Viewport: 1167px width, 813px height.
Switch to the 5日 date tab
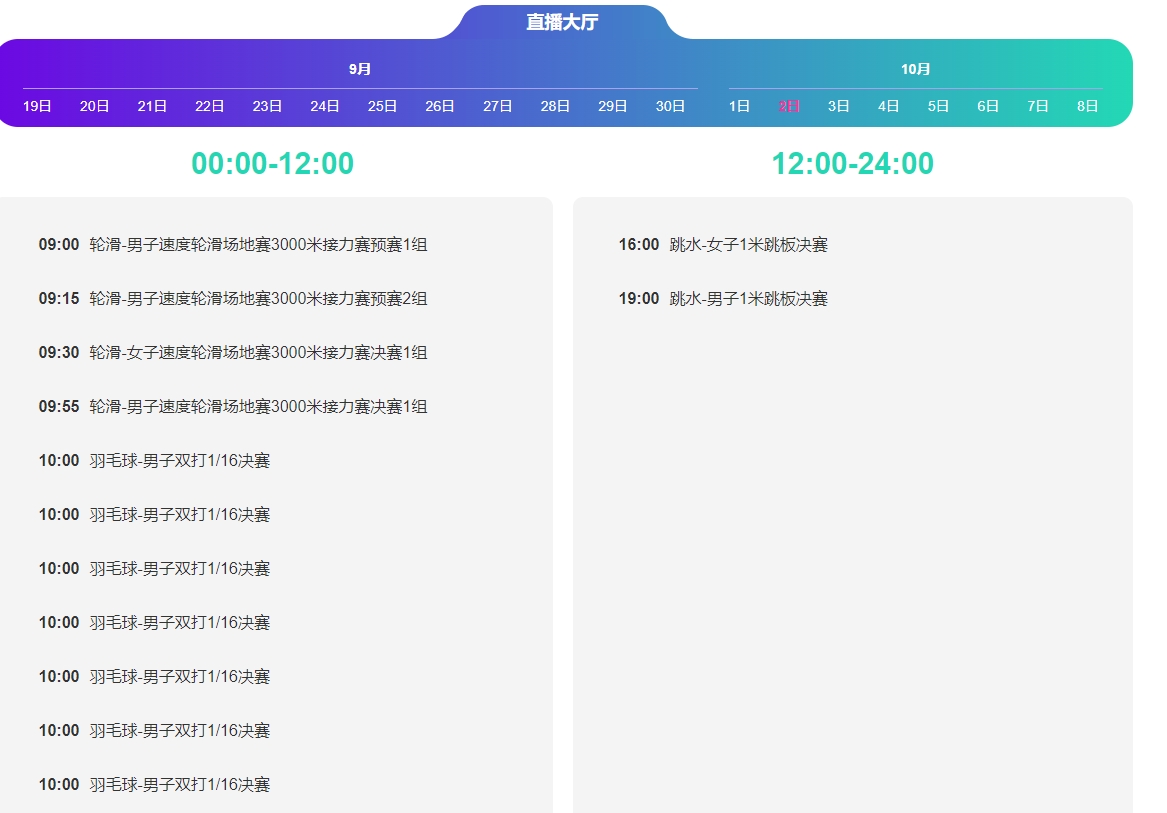(x=938, y=106)
